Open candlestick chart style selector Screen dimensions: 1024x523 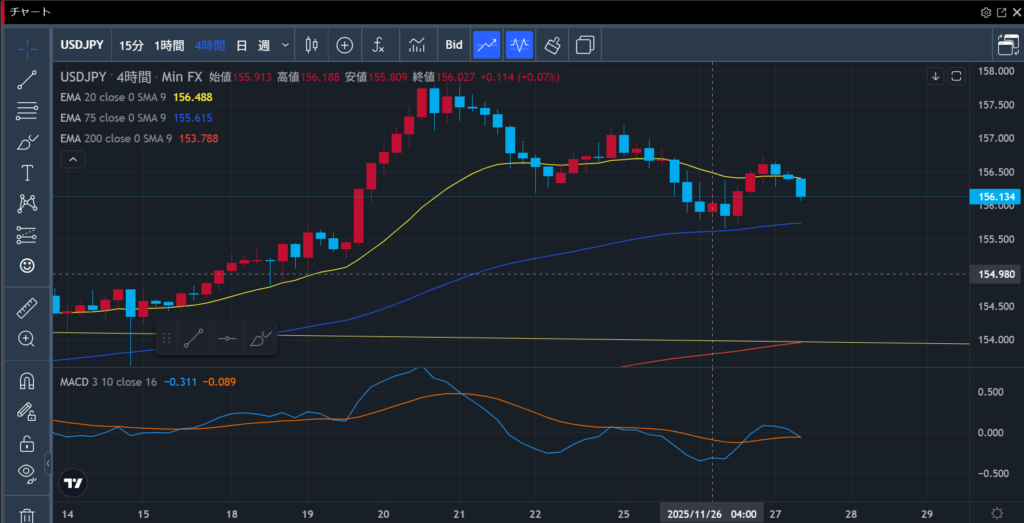310,45
